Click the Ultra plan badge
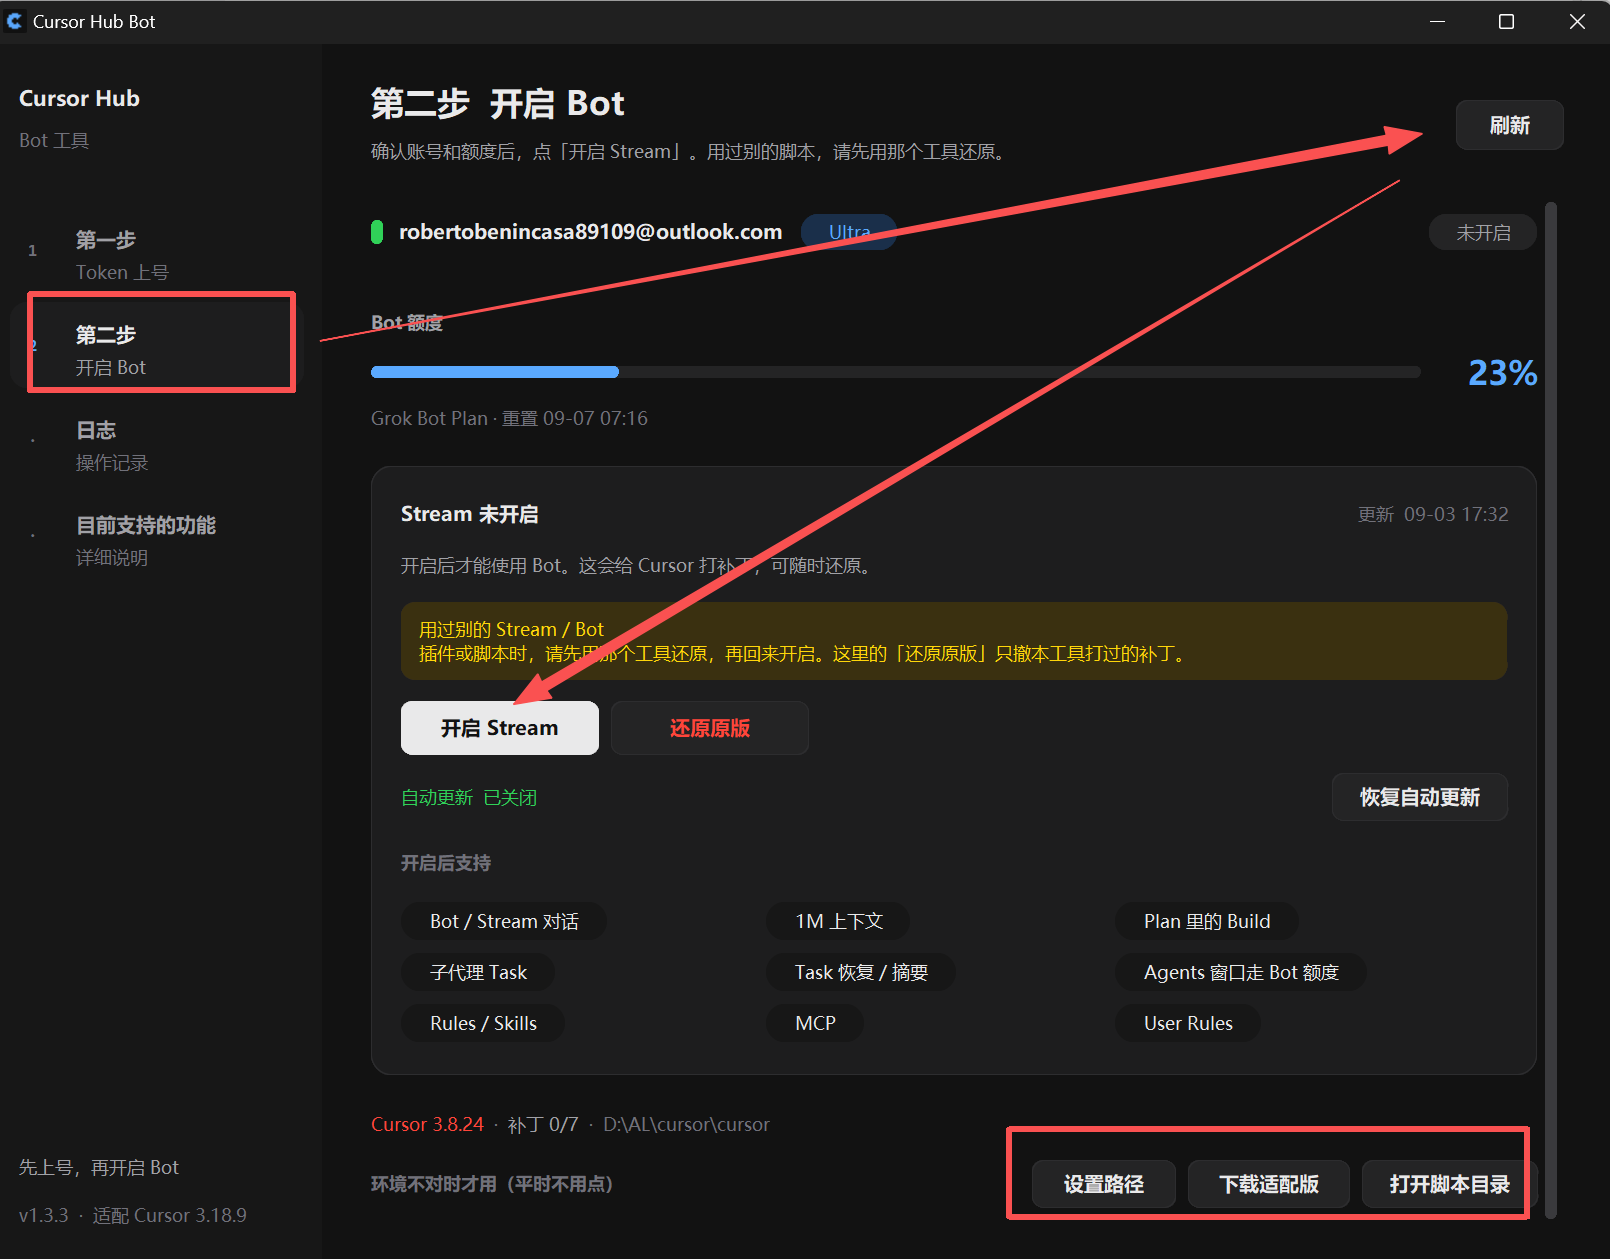Image resolution: width=1610 pixels, height=1259 pixels. (x=849, y=232)
